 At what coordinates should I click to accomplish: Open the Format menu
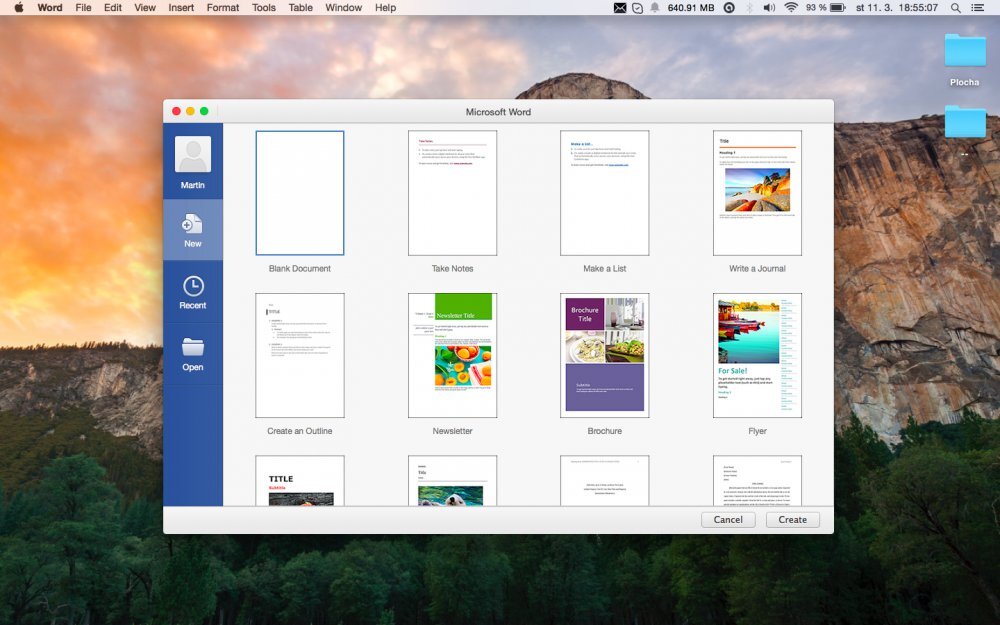(222, 8)
